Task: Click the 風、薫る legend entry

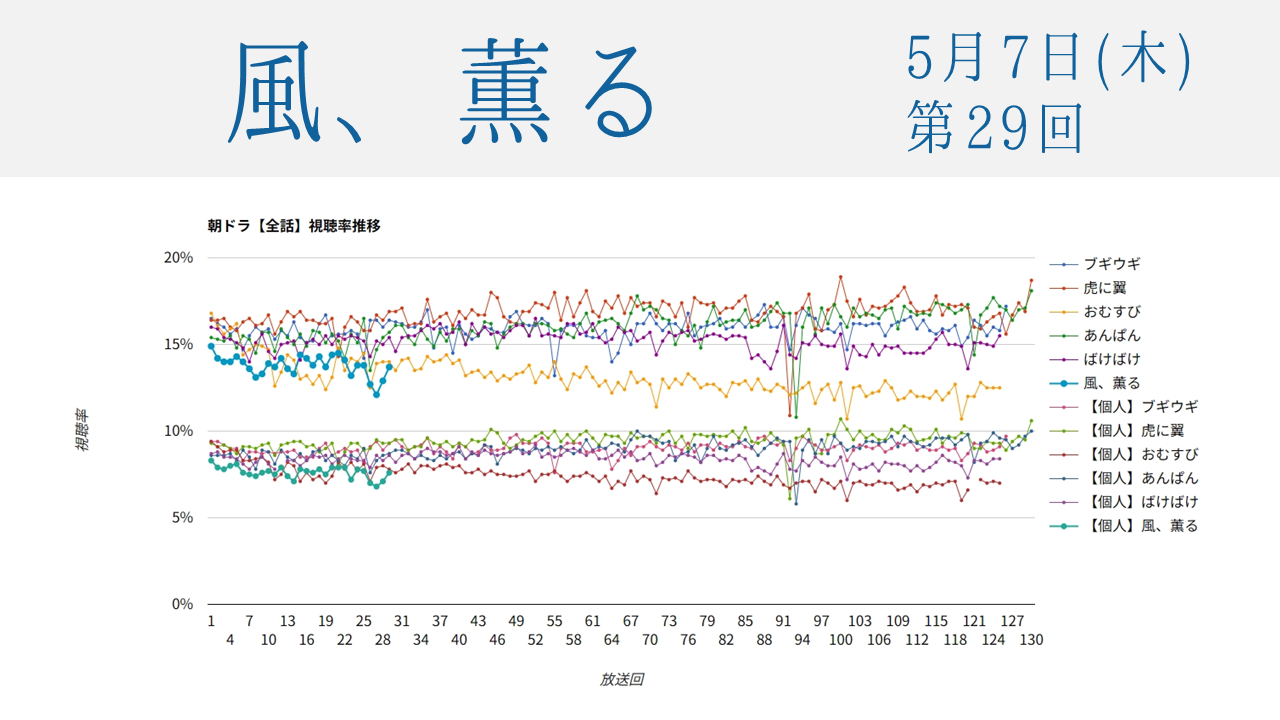Action: 1095,383
